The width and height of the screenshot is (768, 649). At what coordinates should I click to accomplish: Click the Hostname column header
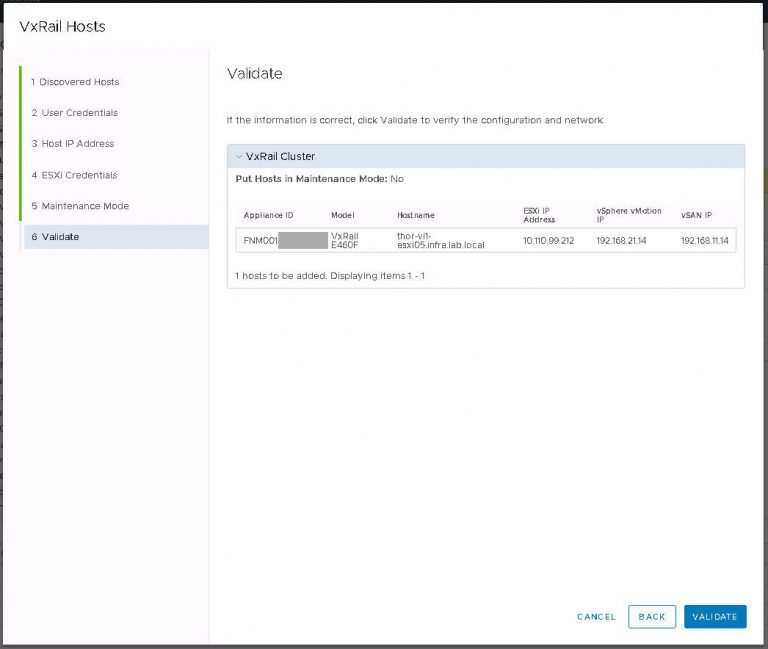point(416,215)
